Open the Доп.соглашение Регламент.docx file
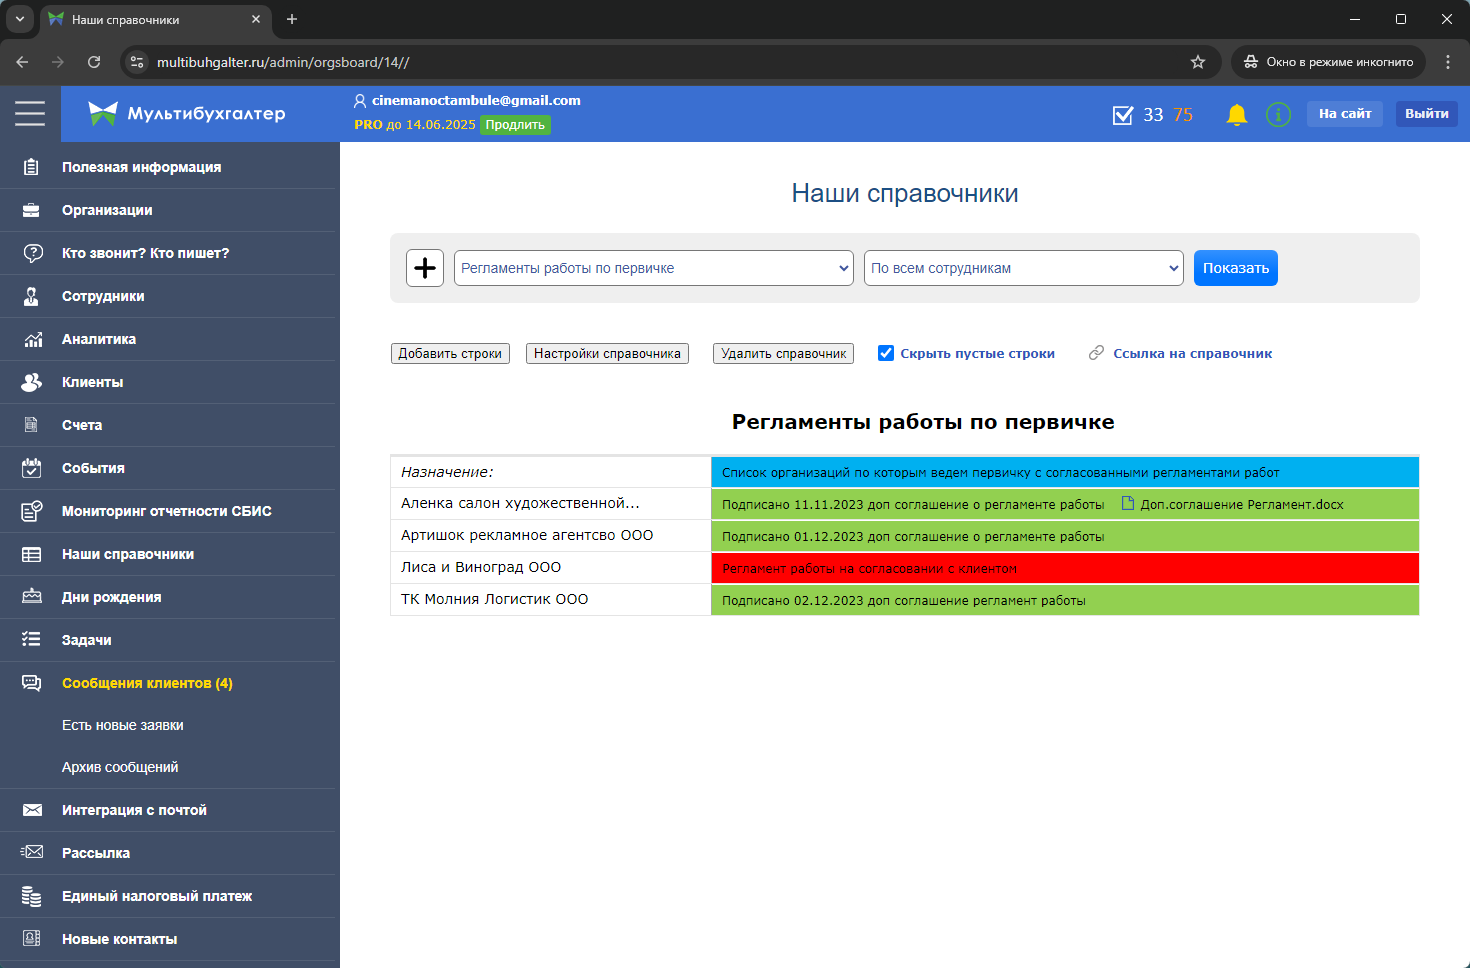The image size is (1470, 968). coord(1240,505)
